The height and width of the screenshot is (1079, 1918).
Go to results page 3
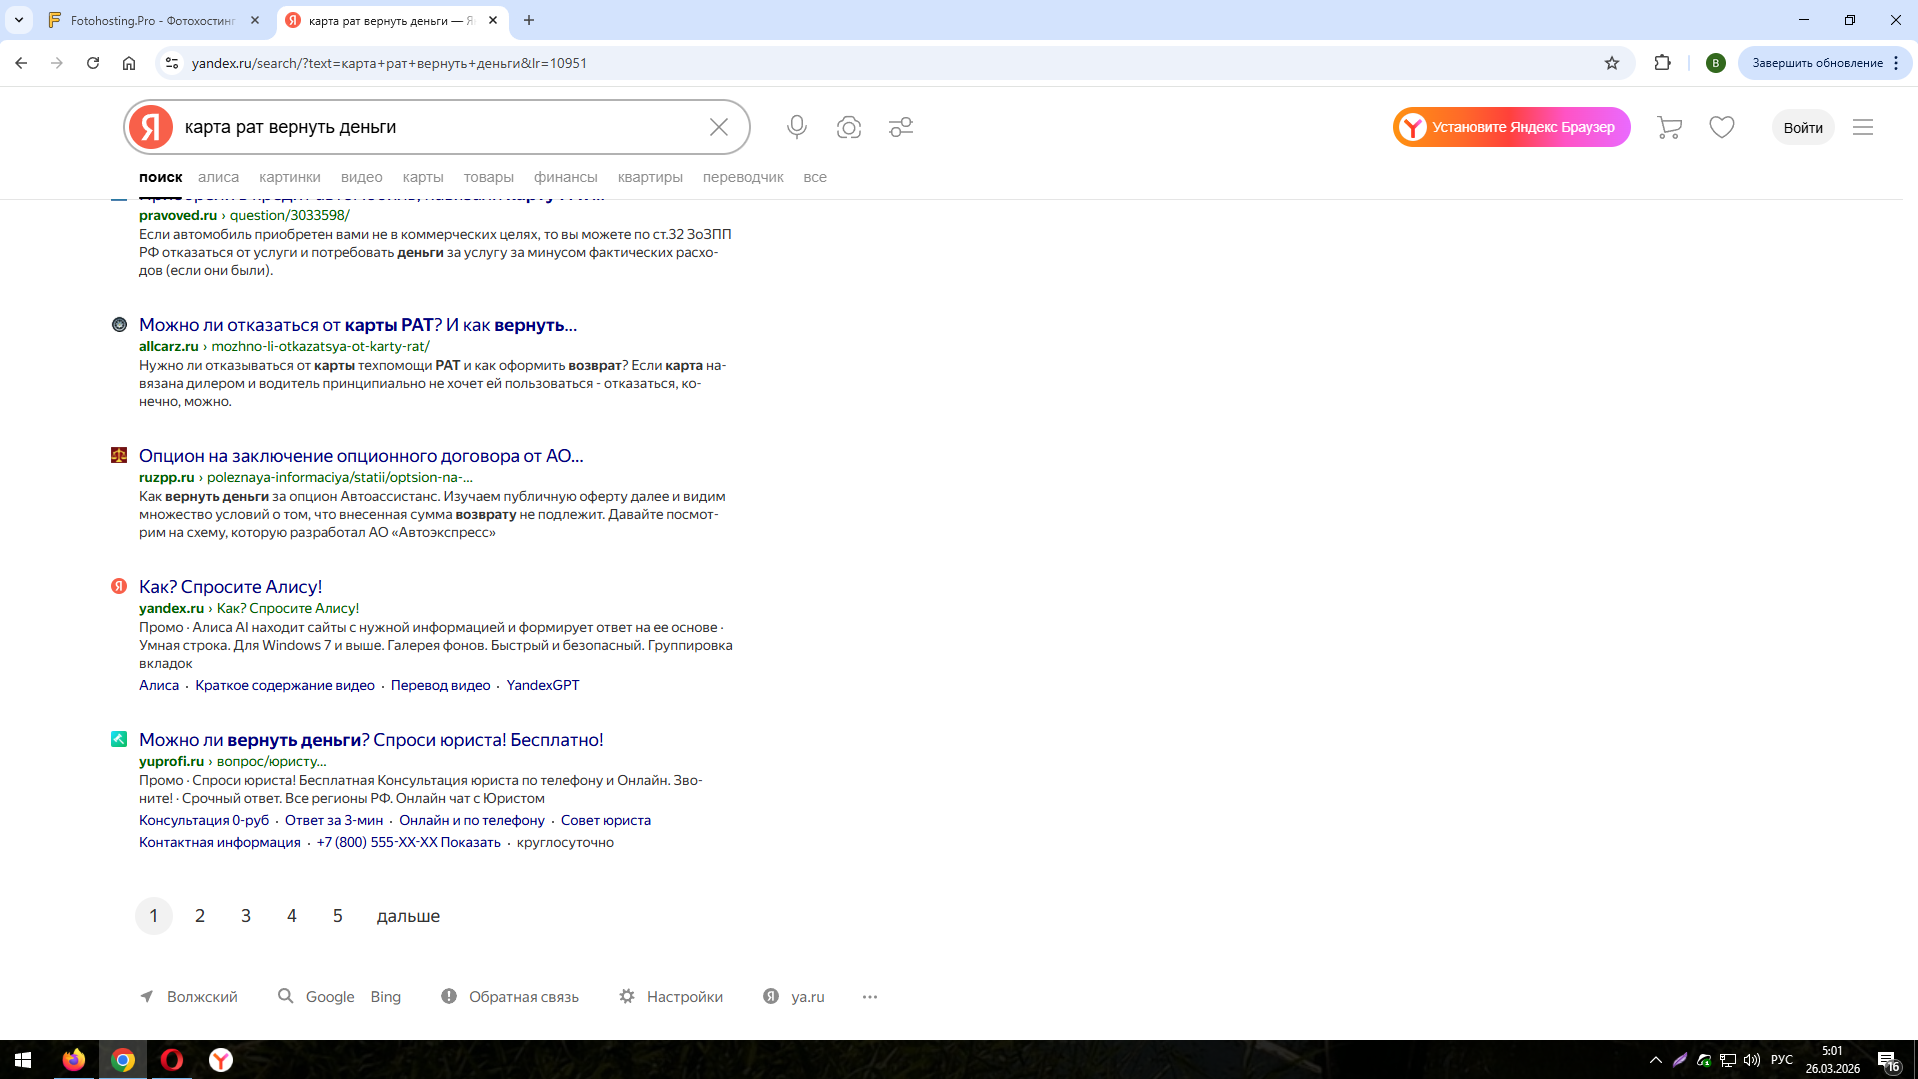pos(246,916)
